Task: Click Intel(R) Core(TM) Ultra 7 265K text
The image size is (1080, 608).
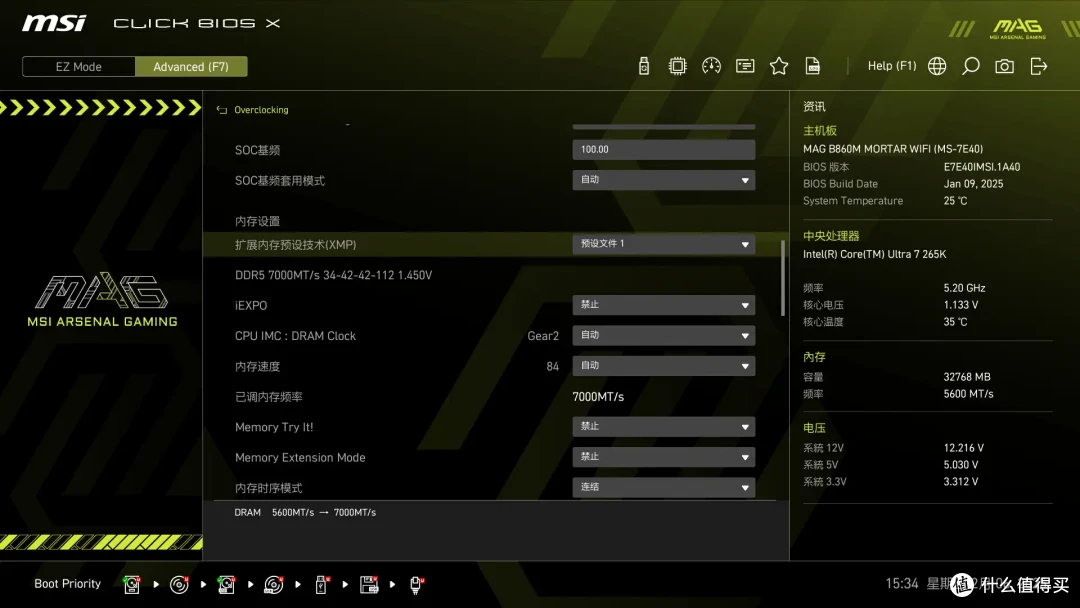Action: [x=874, y=254]
